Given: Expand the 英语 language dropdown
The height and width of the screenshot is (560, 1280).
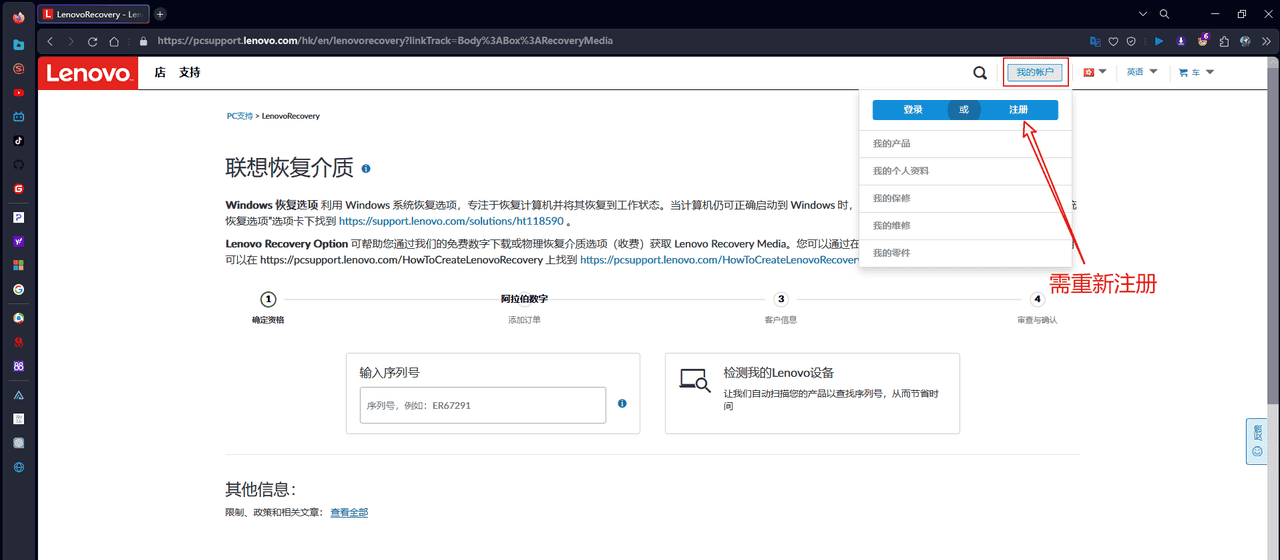Looking at the screenshot, I should (x=1142, y=72).
